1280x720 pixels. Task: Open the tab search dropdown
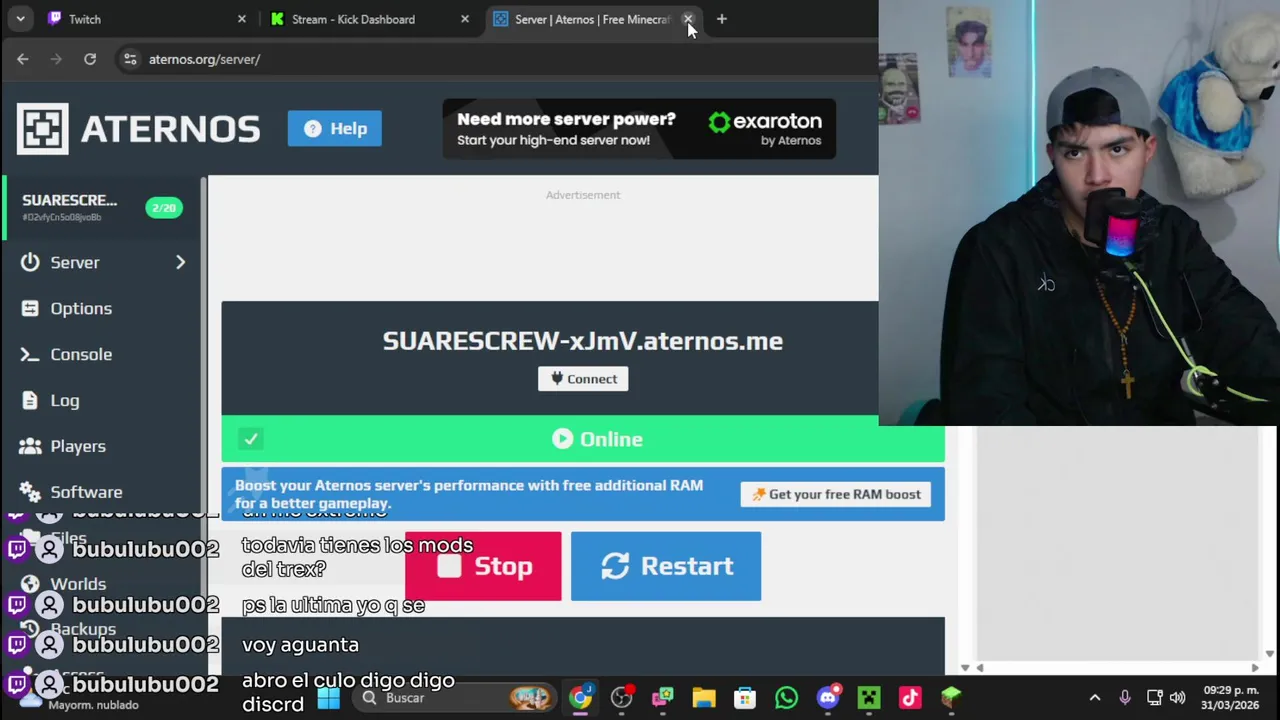[x=20, y=19]
